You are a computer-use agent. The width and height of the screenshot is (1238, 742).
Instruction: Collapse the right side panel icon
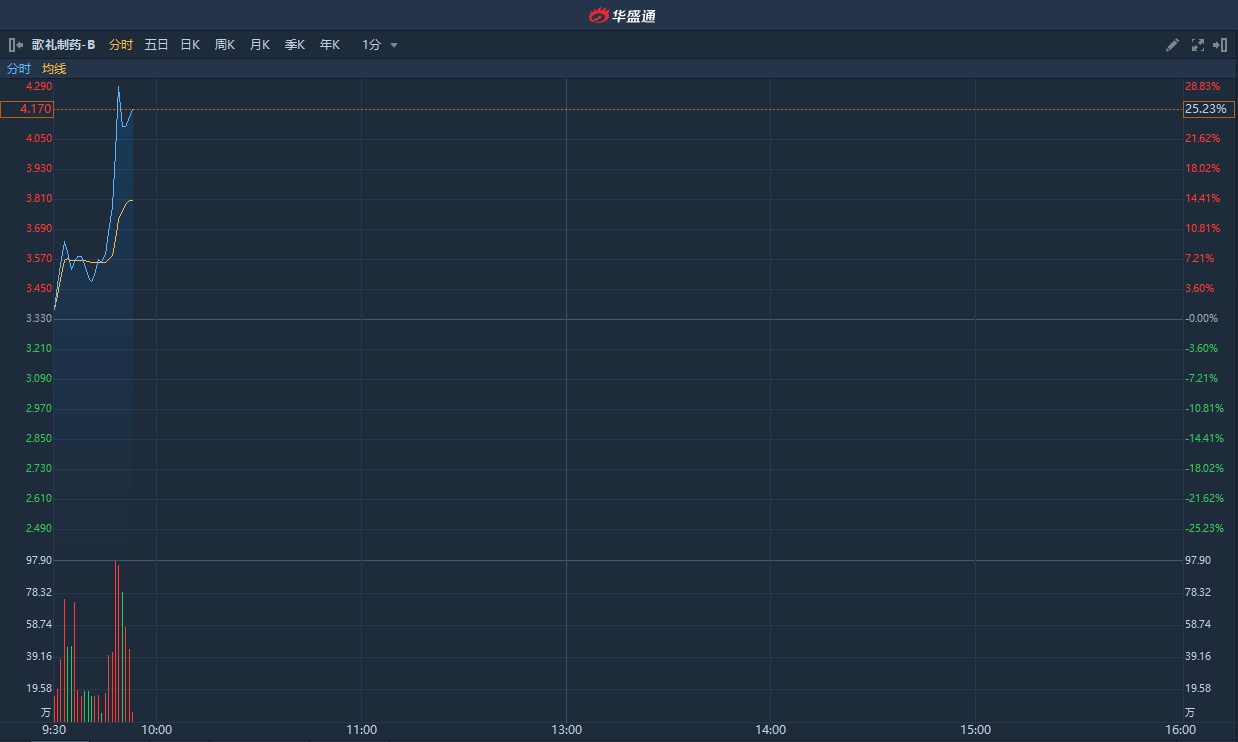pos(1220,45)
